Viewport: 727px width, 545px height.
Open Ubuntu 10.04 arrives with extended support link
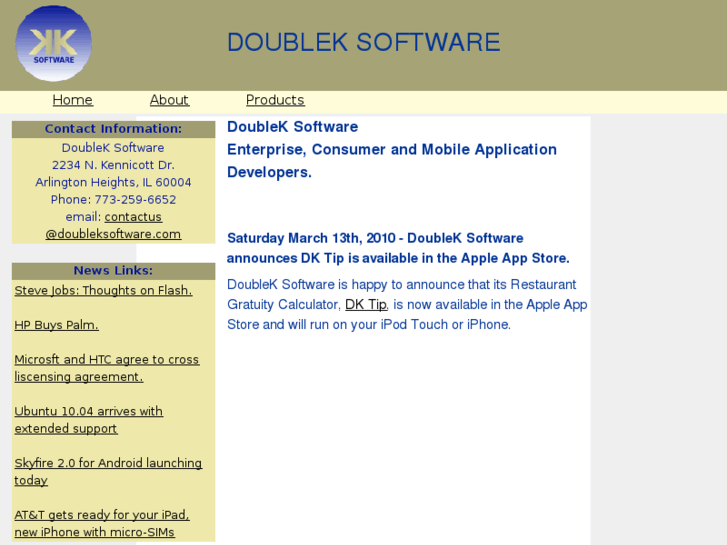point(89,420)
